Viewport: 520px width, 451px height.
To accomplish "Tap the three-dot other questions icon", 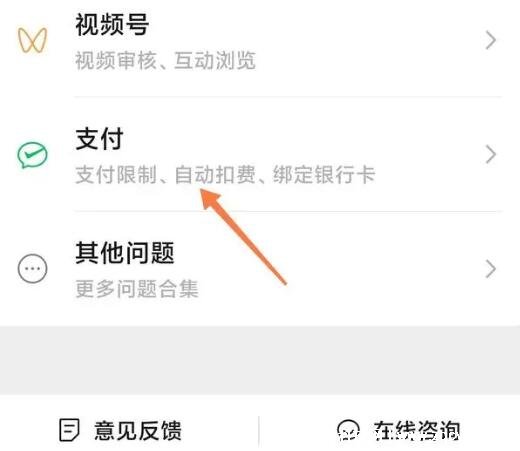I will click(32, 268).
